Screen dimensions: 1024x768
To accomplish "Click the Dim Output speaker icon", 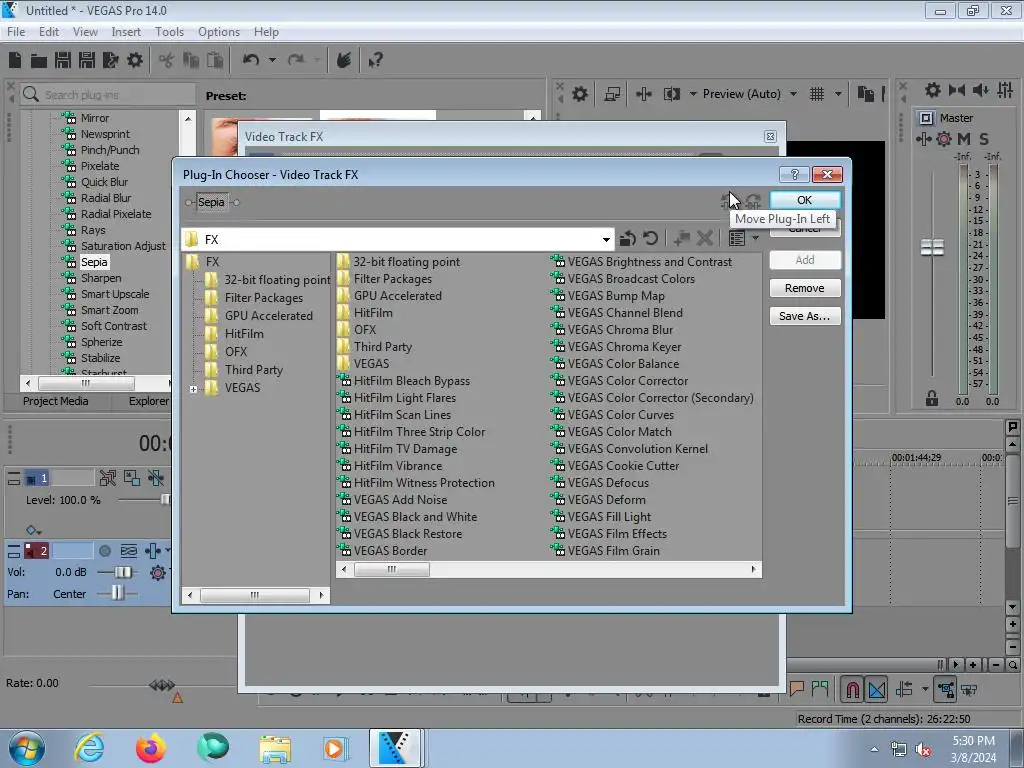I will (980, 90).
